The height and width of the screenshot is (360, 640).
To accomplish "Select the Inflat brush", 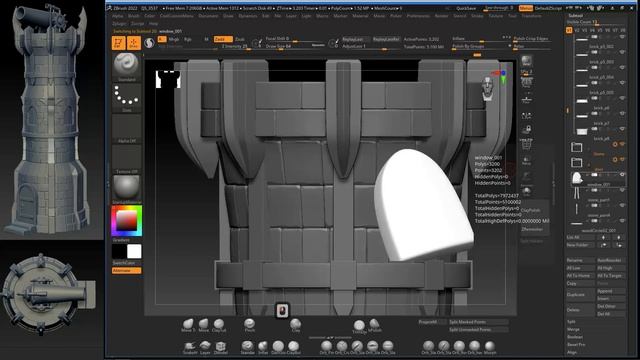I will tap(263, 348).
